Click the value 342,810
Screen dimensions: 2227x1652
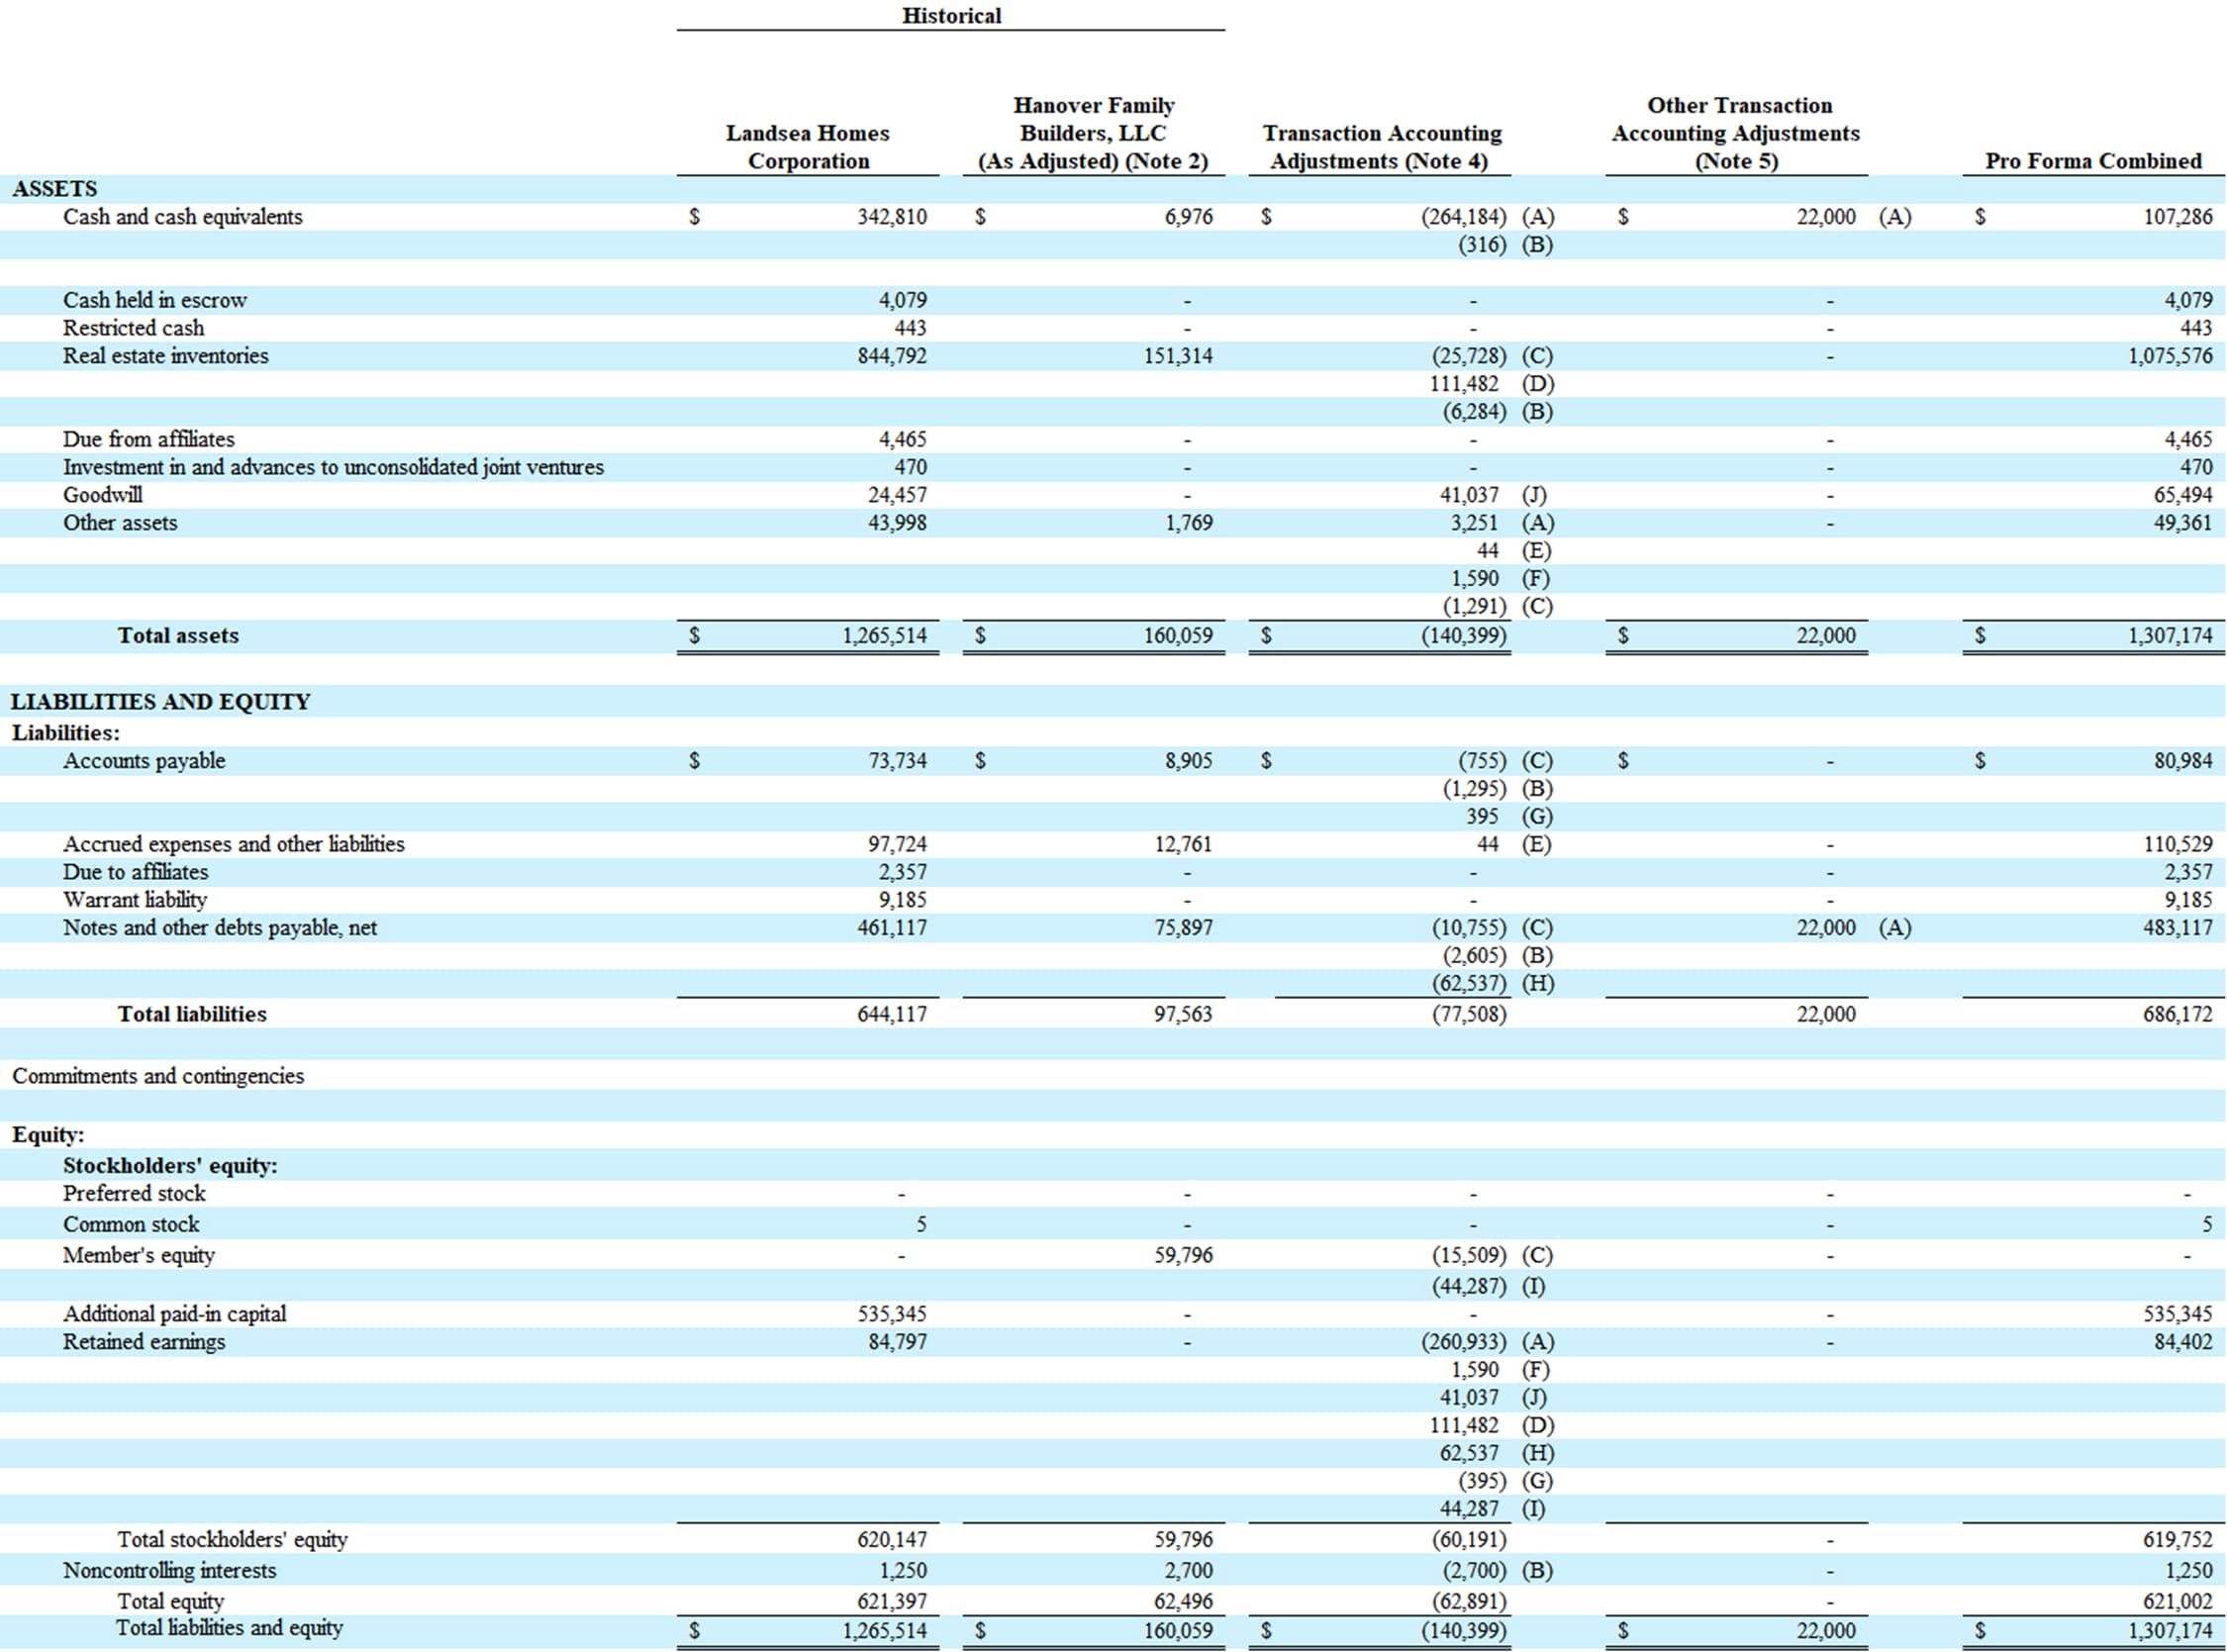(892, 217)
